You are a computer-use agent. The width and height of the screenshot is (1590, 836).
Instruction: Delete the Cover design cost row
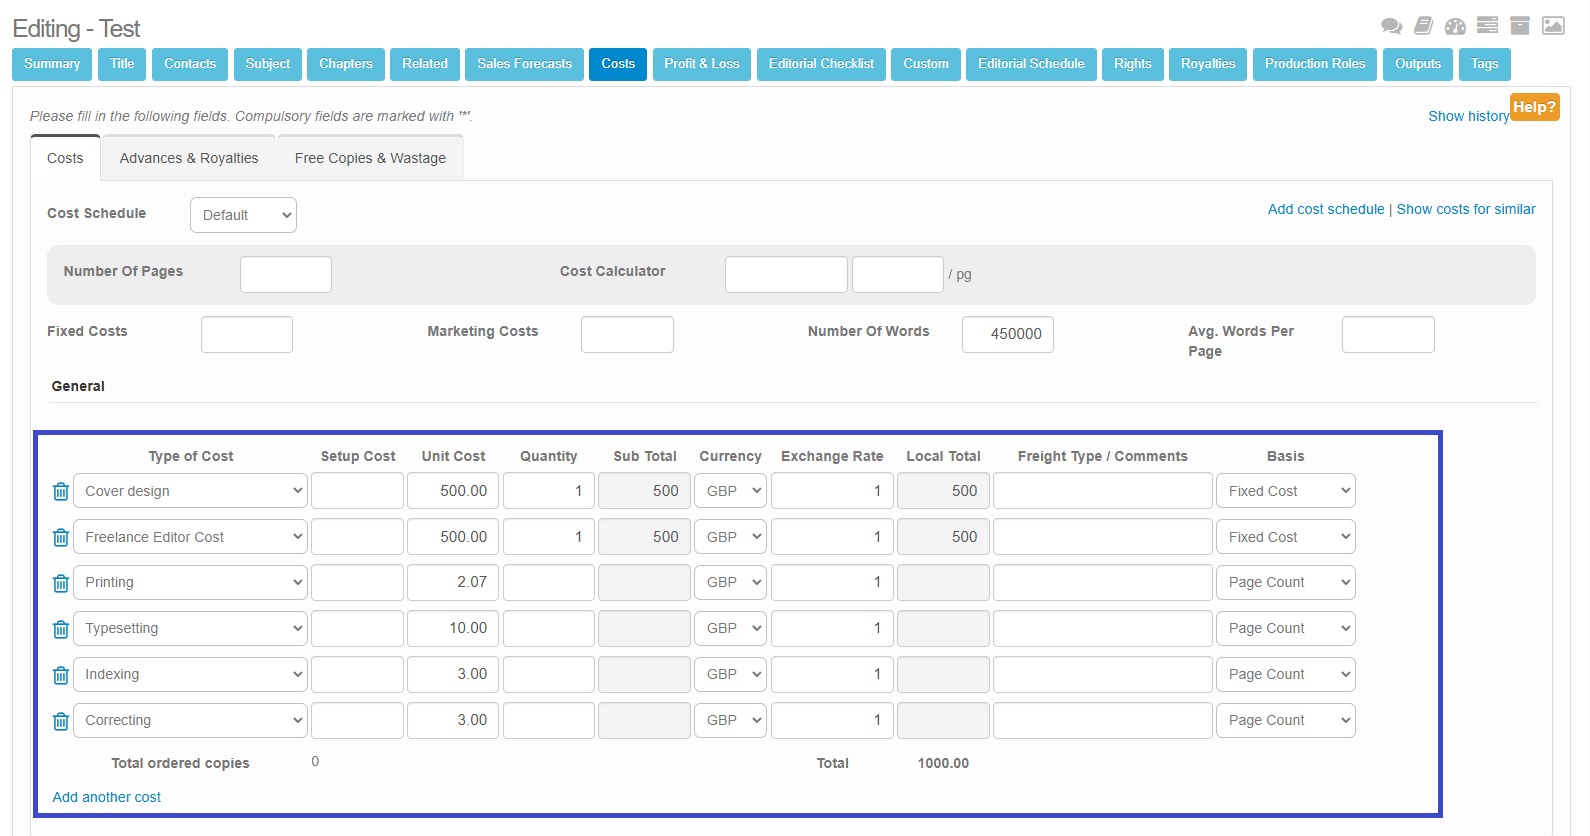coord(61,491)
